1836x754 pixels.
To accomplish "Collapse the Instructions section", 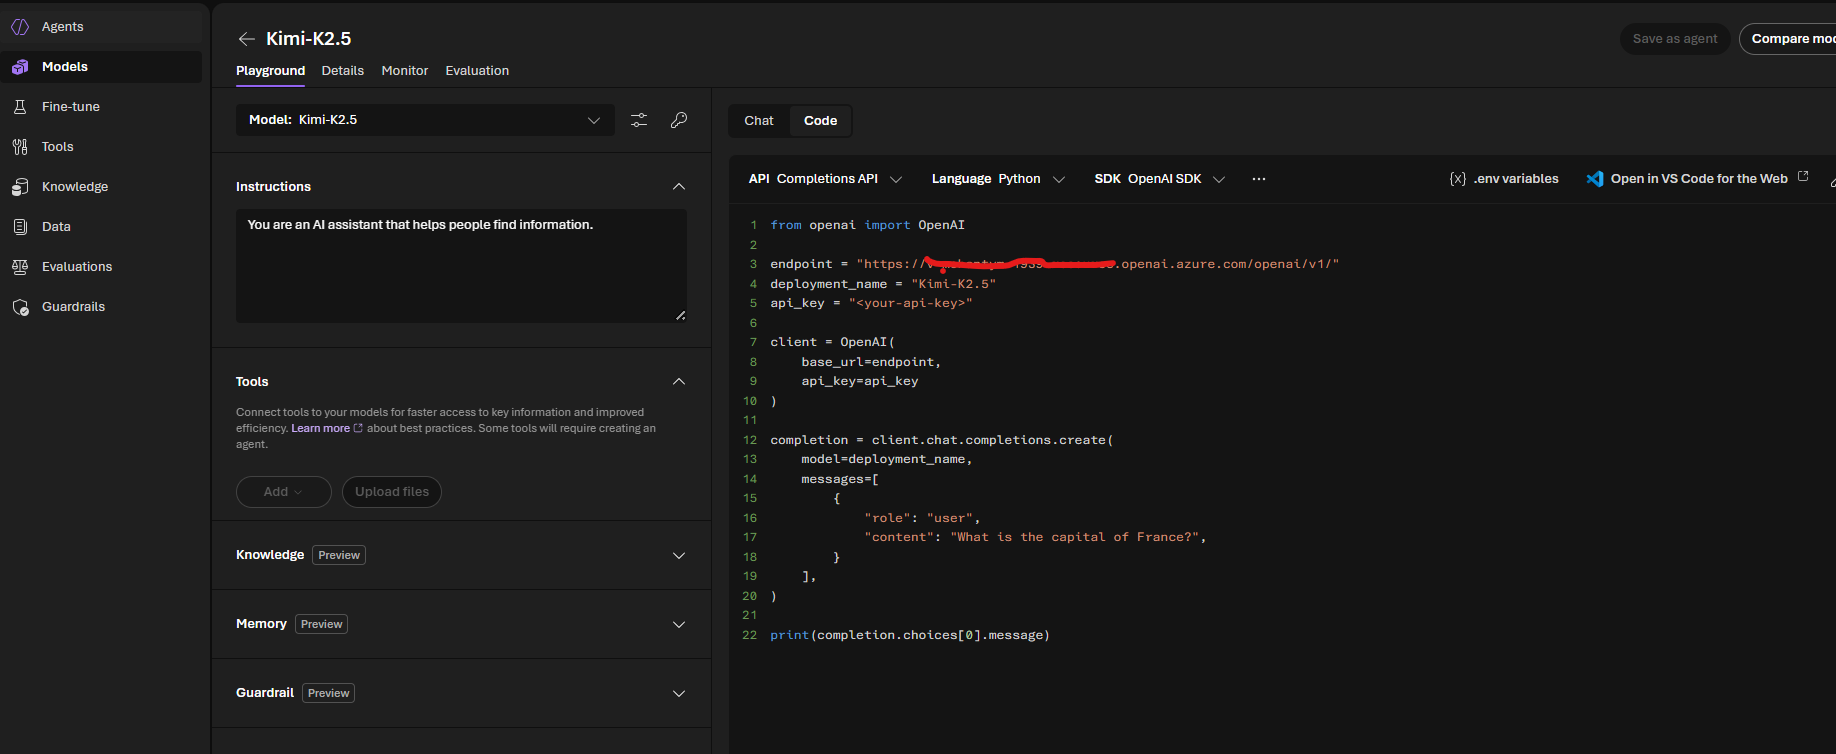I will 679,187.
